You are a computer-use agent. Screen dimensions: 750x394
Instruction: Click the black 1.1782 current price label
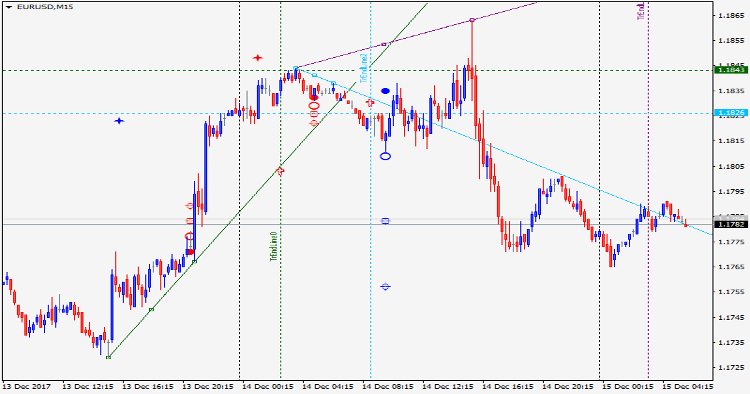tap(730, 224)
